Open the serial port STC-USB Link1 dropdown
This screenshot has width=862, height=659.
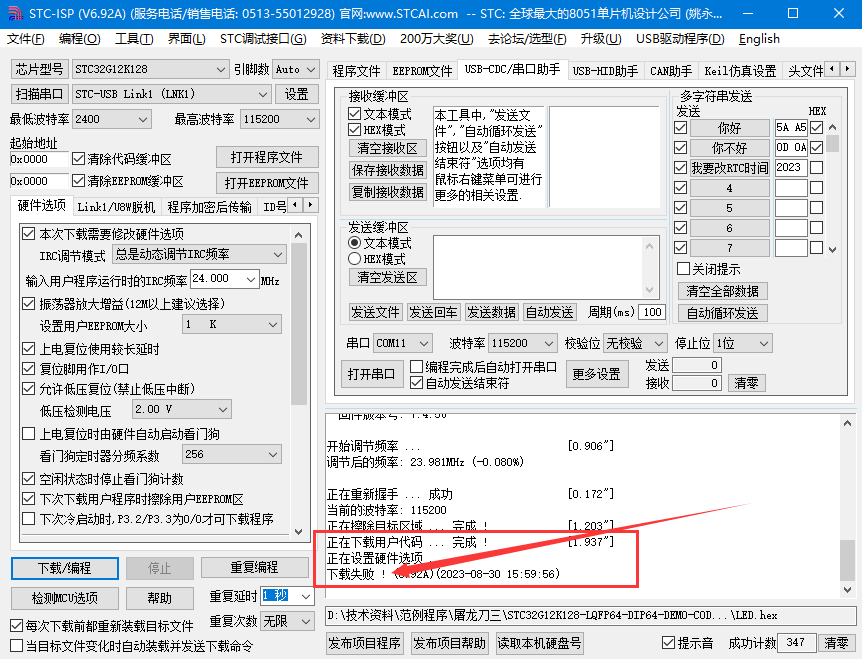[263, 95]
